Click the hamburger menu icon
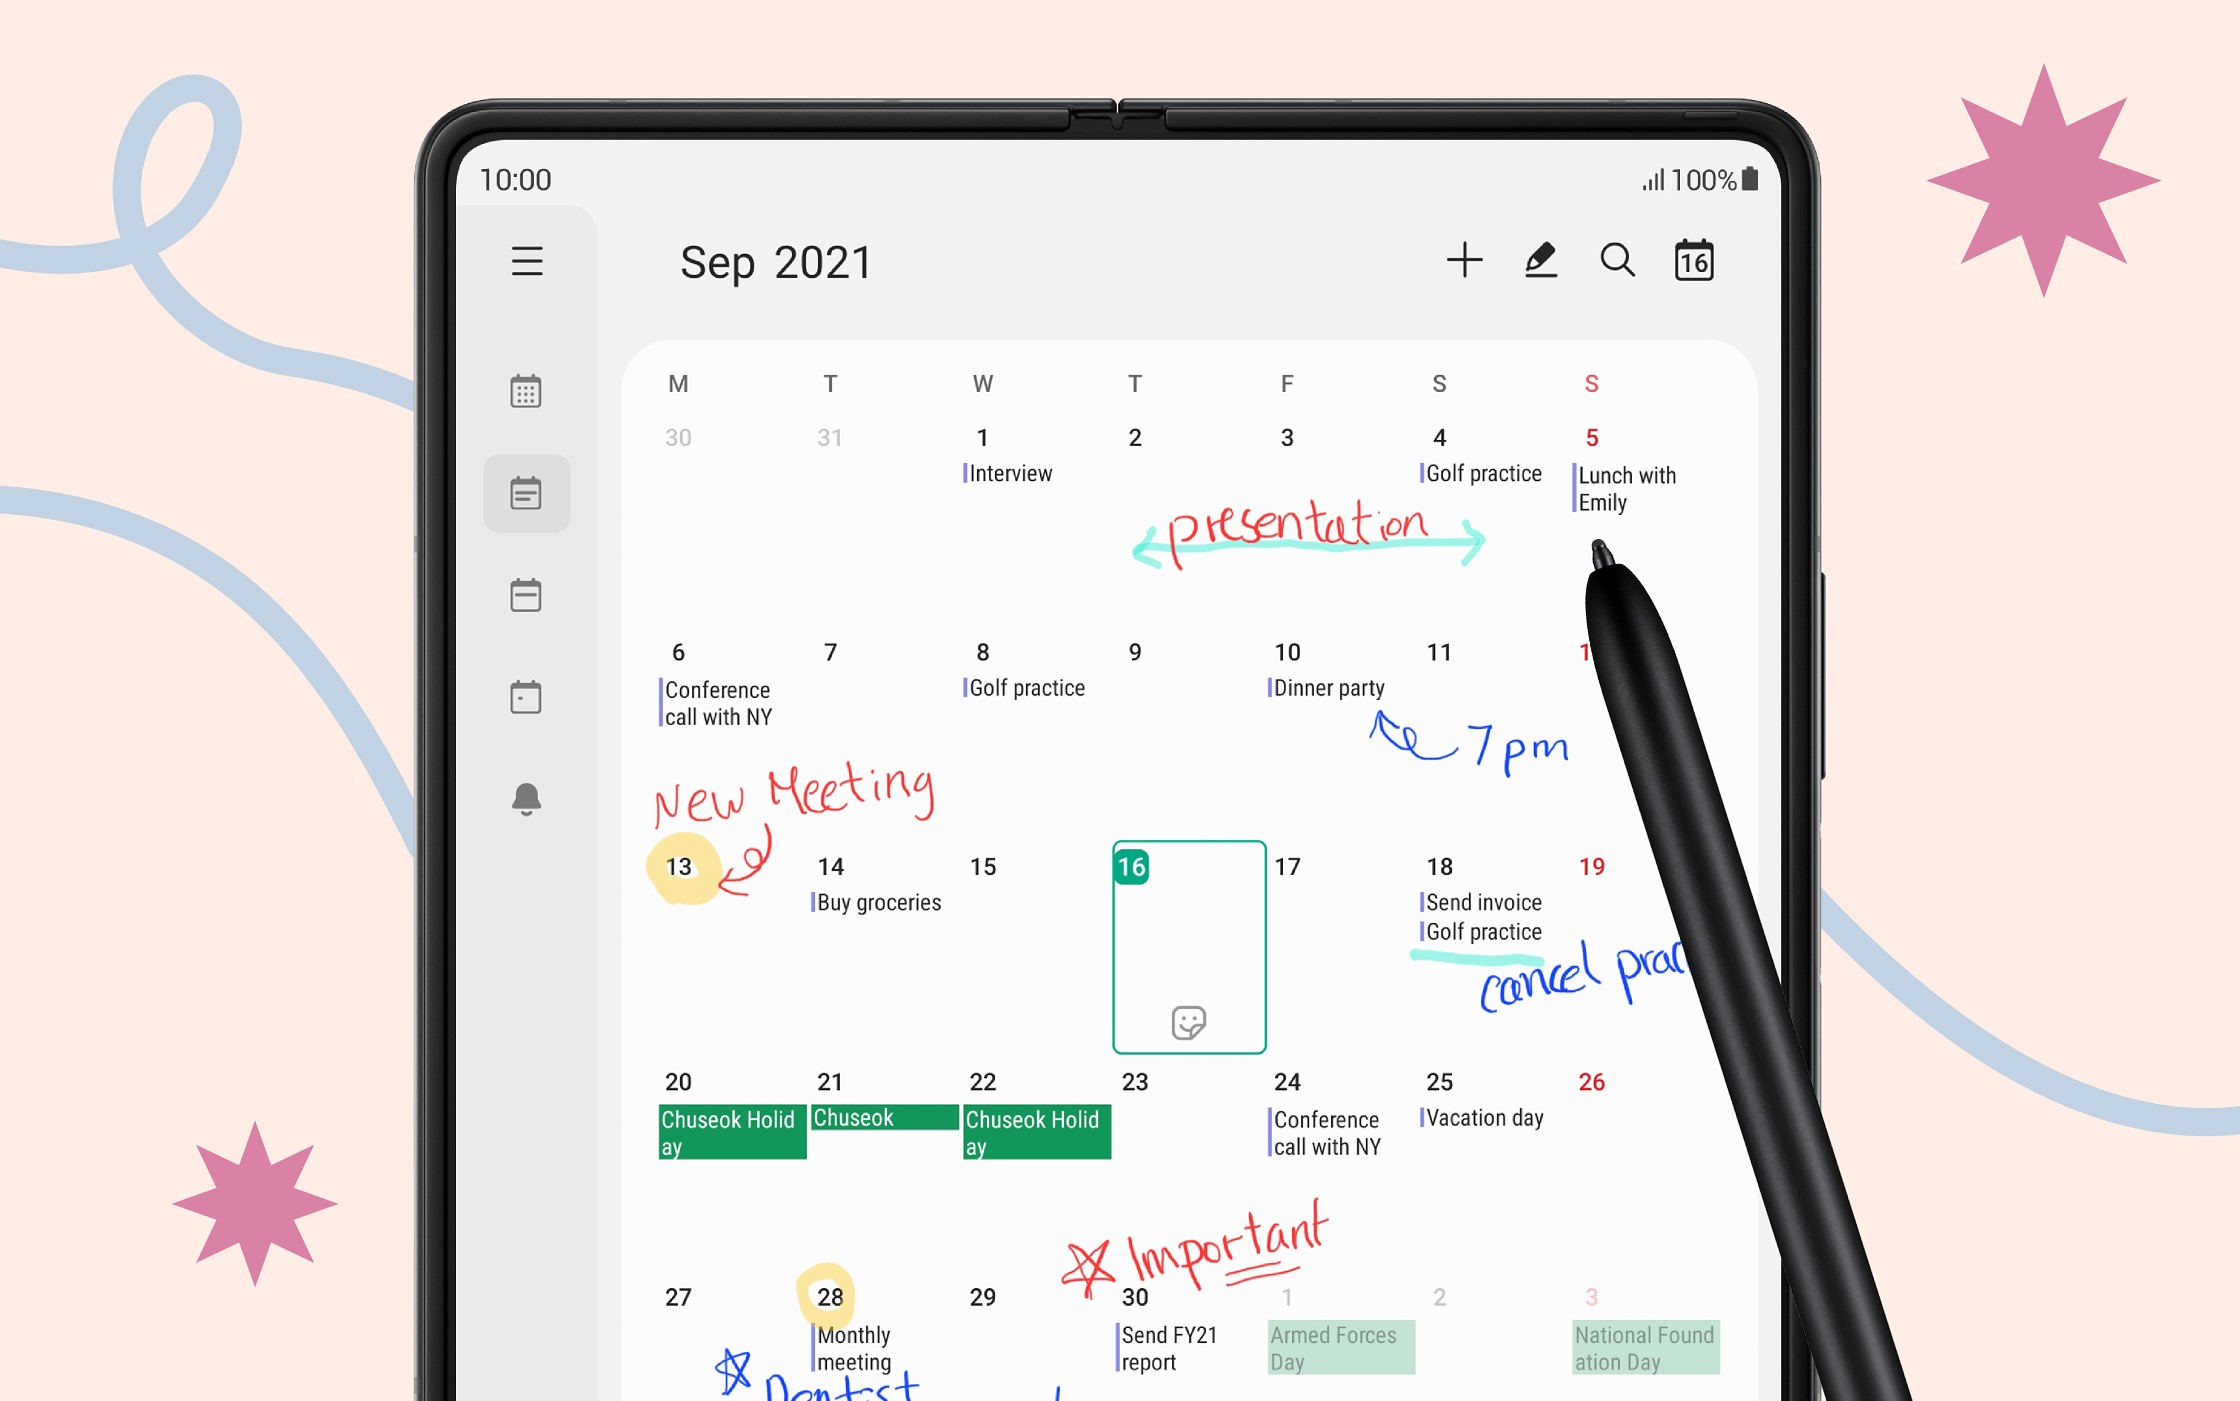 point(528,261)
